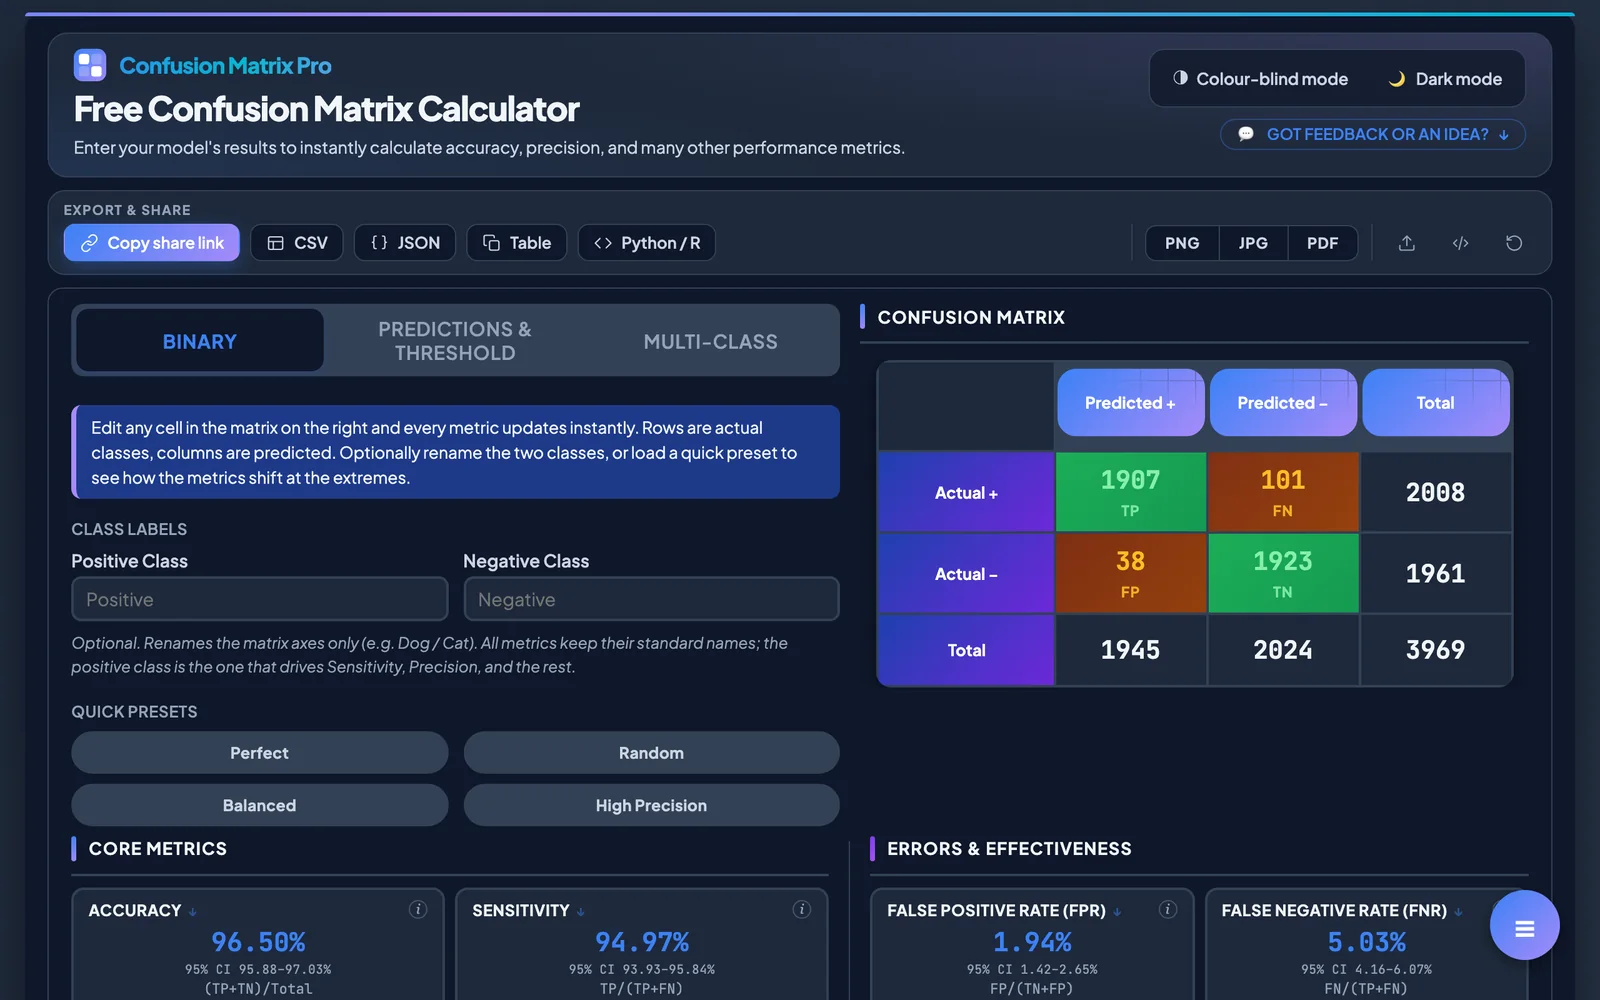This screenshot has width=1600, height=1000.
Task: Click the Total column header
Action: pos(1435,402)
